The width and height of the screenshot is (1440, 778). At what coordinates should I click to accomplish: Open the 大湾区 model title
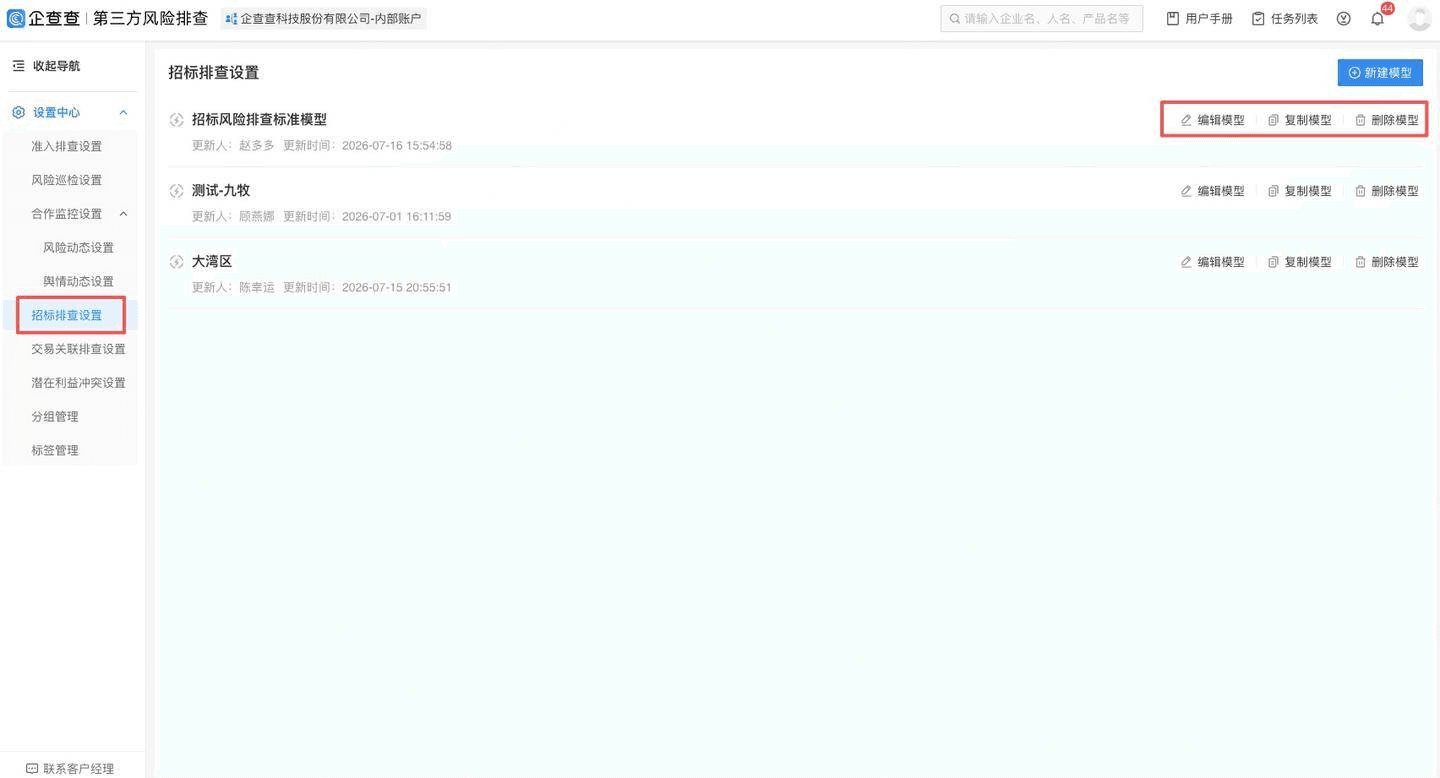click(x=212, y=262)
